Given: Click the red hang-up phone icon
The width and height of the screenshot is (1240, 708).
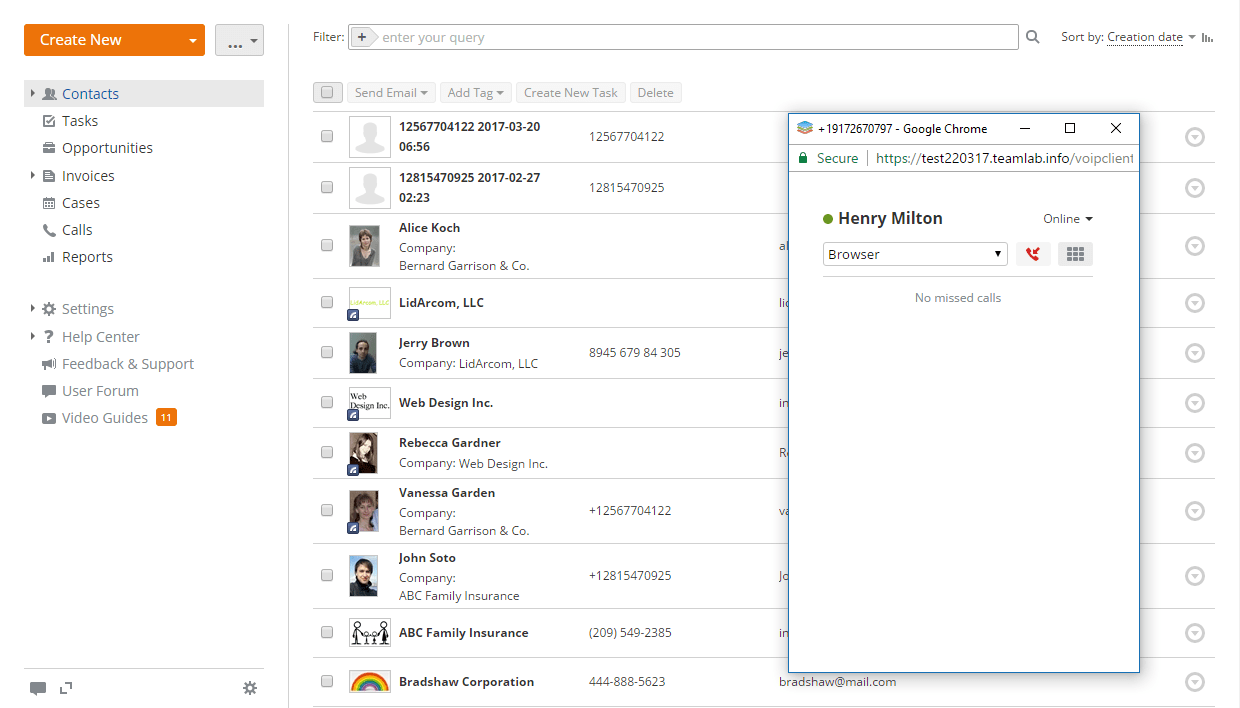Looking at the screenshot, I should point(1032,254).
